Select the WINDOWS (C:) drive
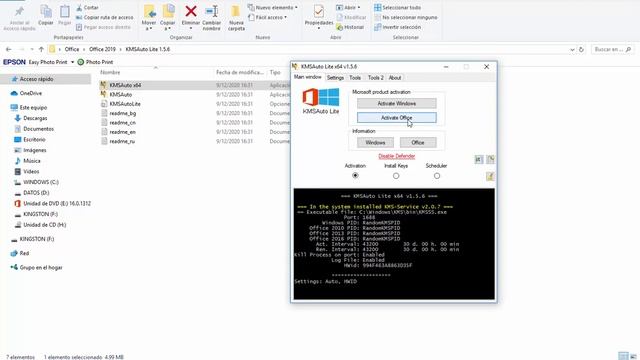Viewport: 640px width, 360px height. tap(41, 182)
